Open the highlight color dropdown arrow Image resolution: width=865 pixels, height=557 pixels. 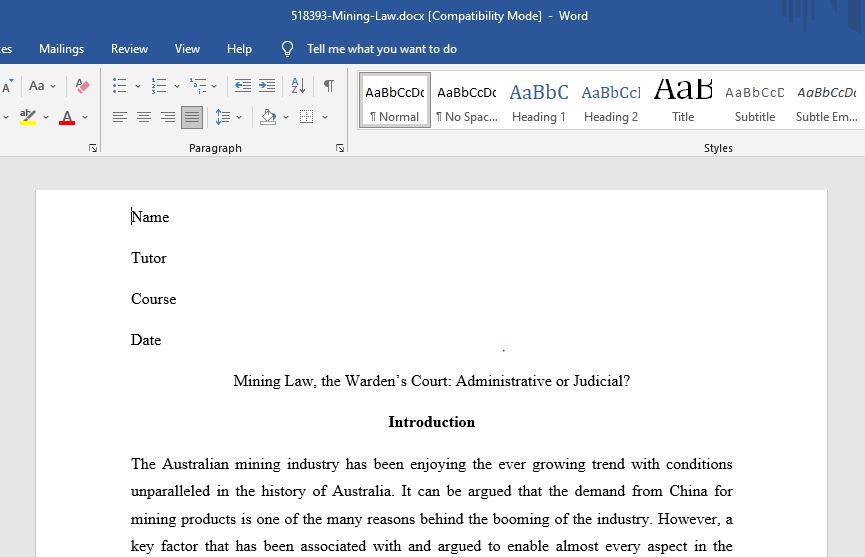(x=46, y=117)
